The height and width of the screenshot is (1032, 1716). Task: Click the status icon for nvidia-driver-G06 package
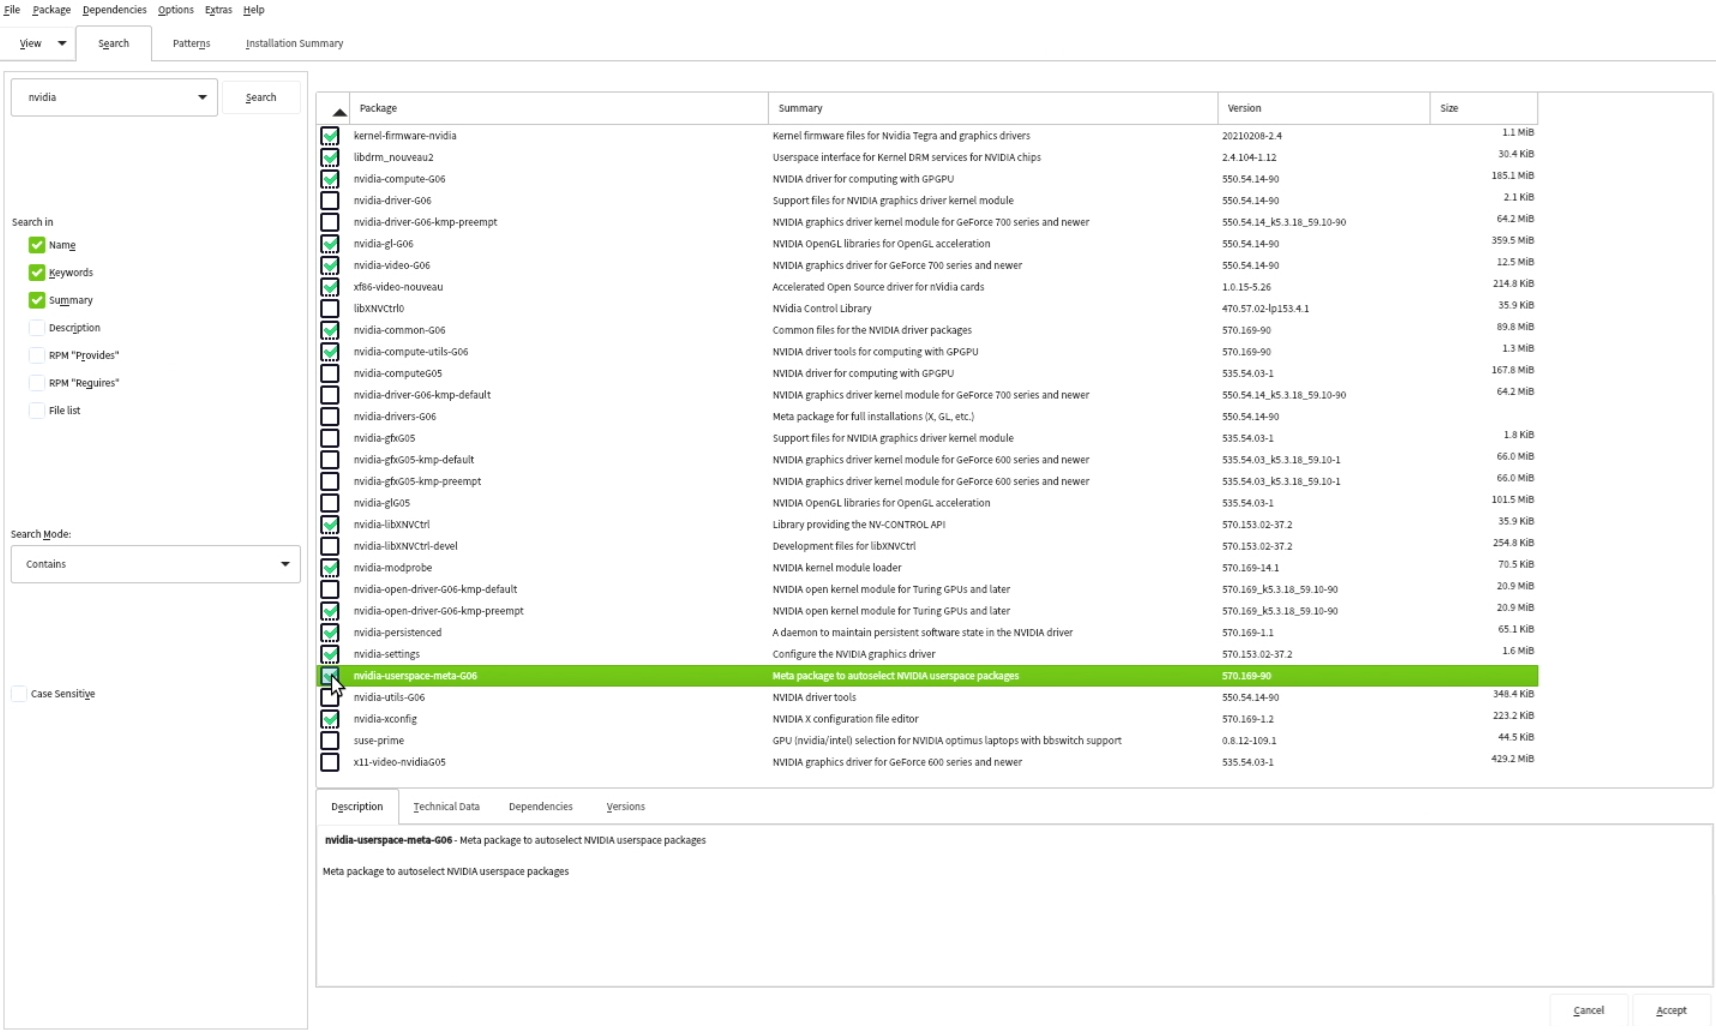tap(330, 201)
